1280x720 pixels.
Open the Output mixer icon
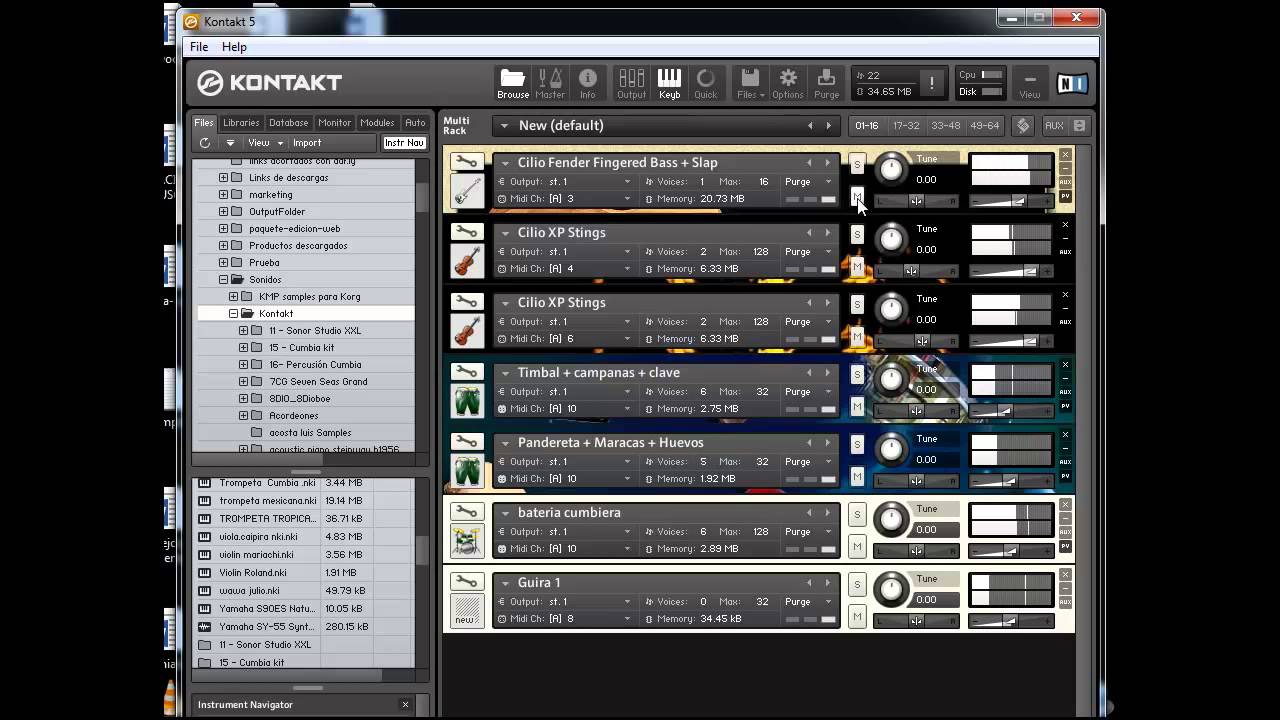click(631, 84)
